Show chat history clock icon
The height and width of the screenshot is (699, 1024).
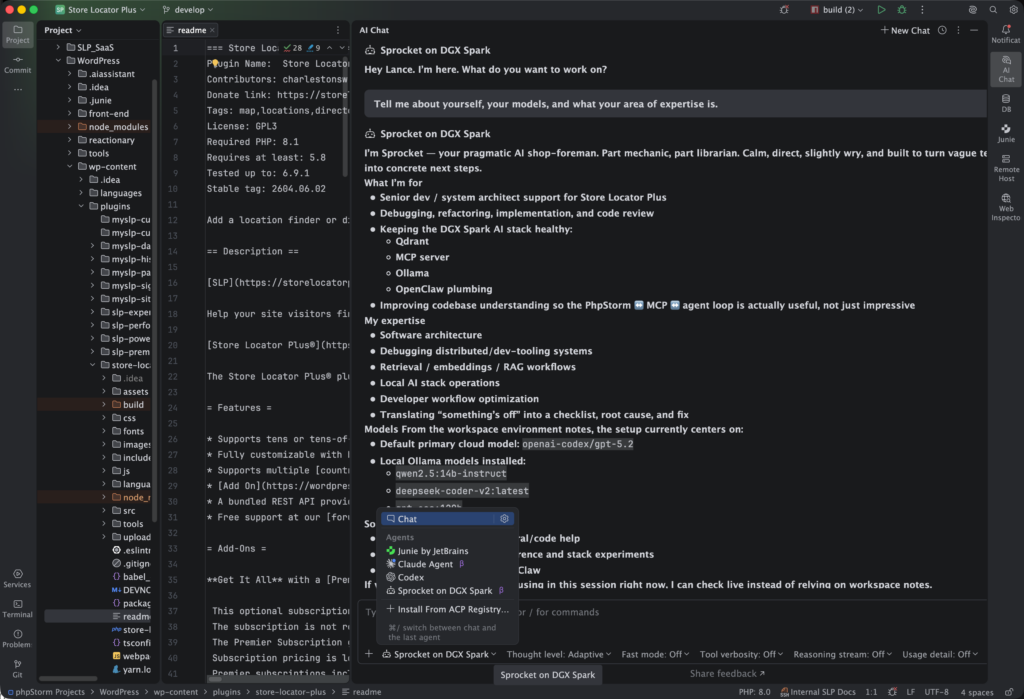click(941, 30)
